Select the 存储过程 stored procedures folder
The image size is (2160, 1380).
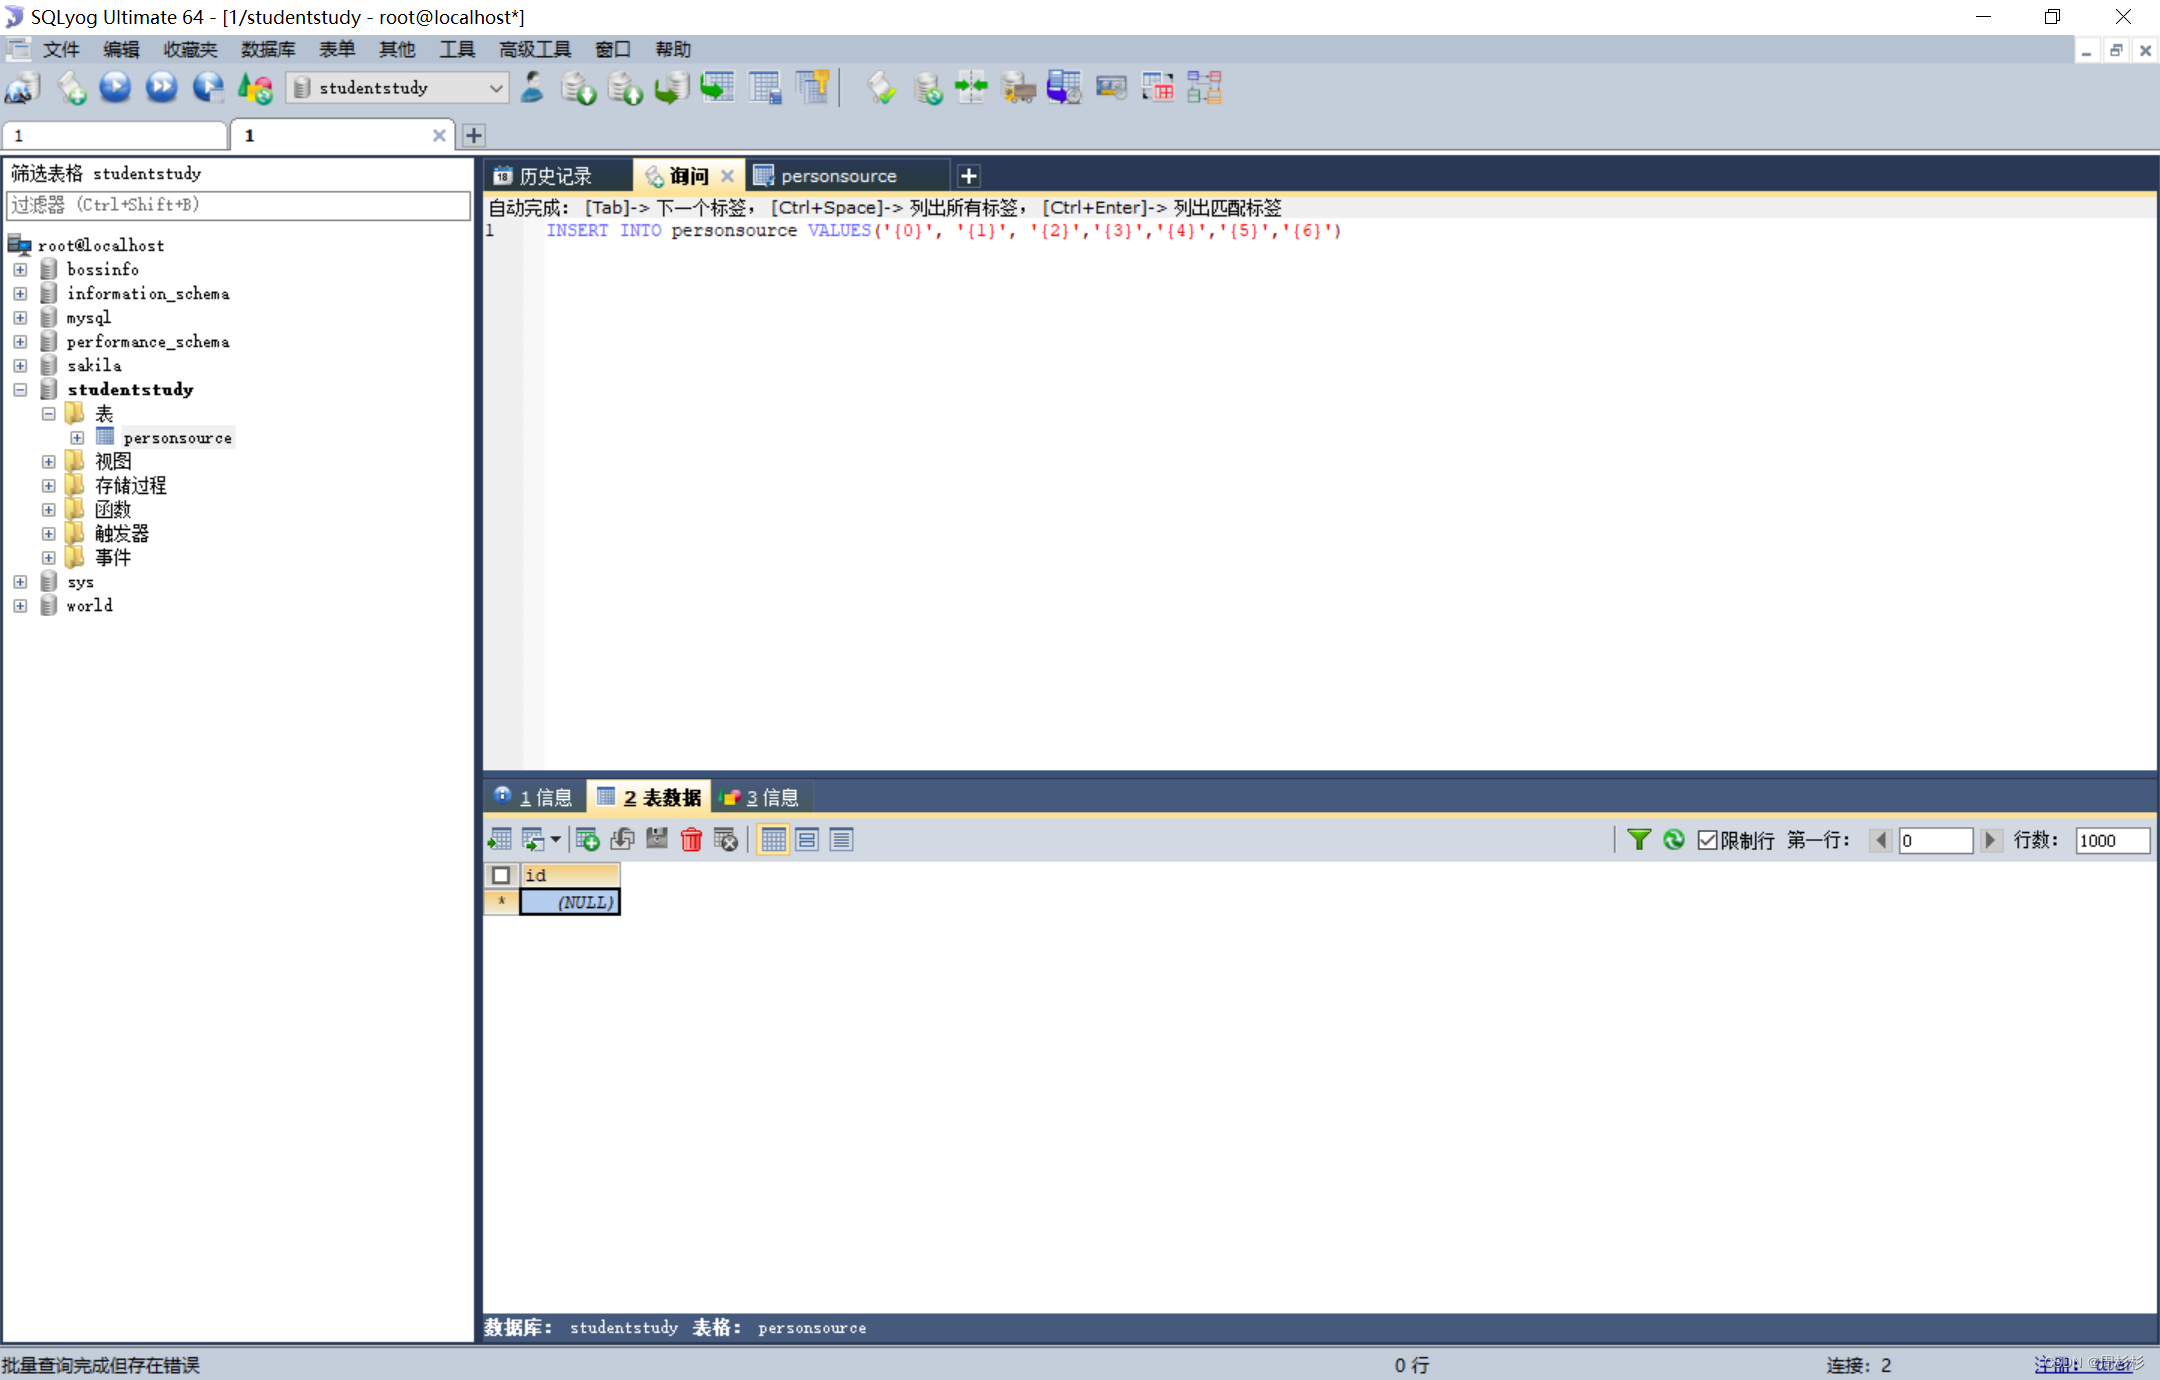coord(130,485)
